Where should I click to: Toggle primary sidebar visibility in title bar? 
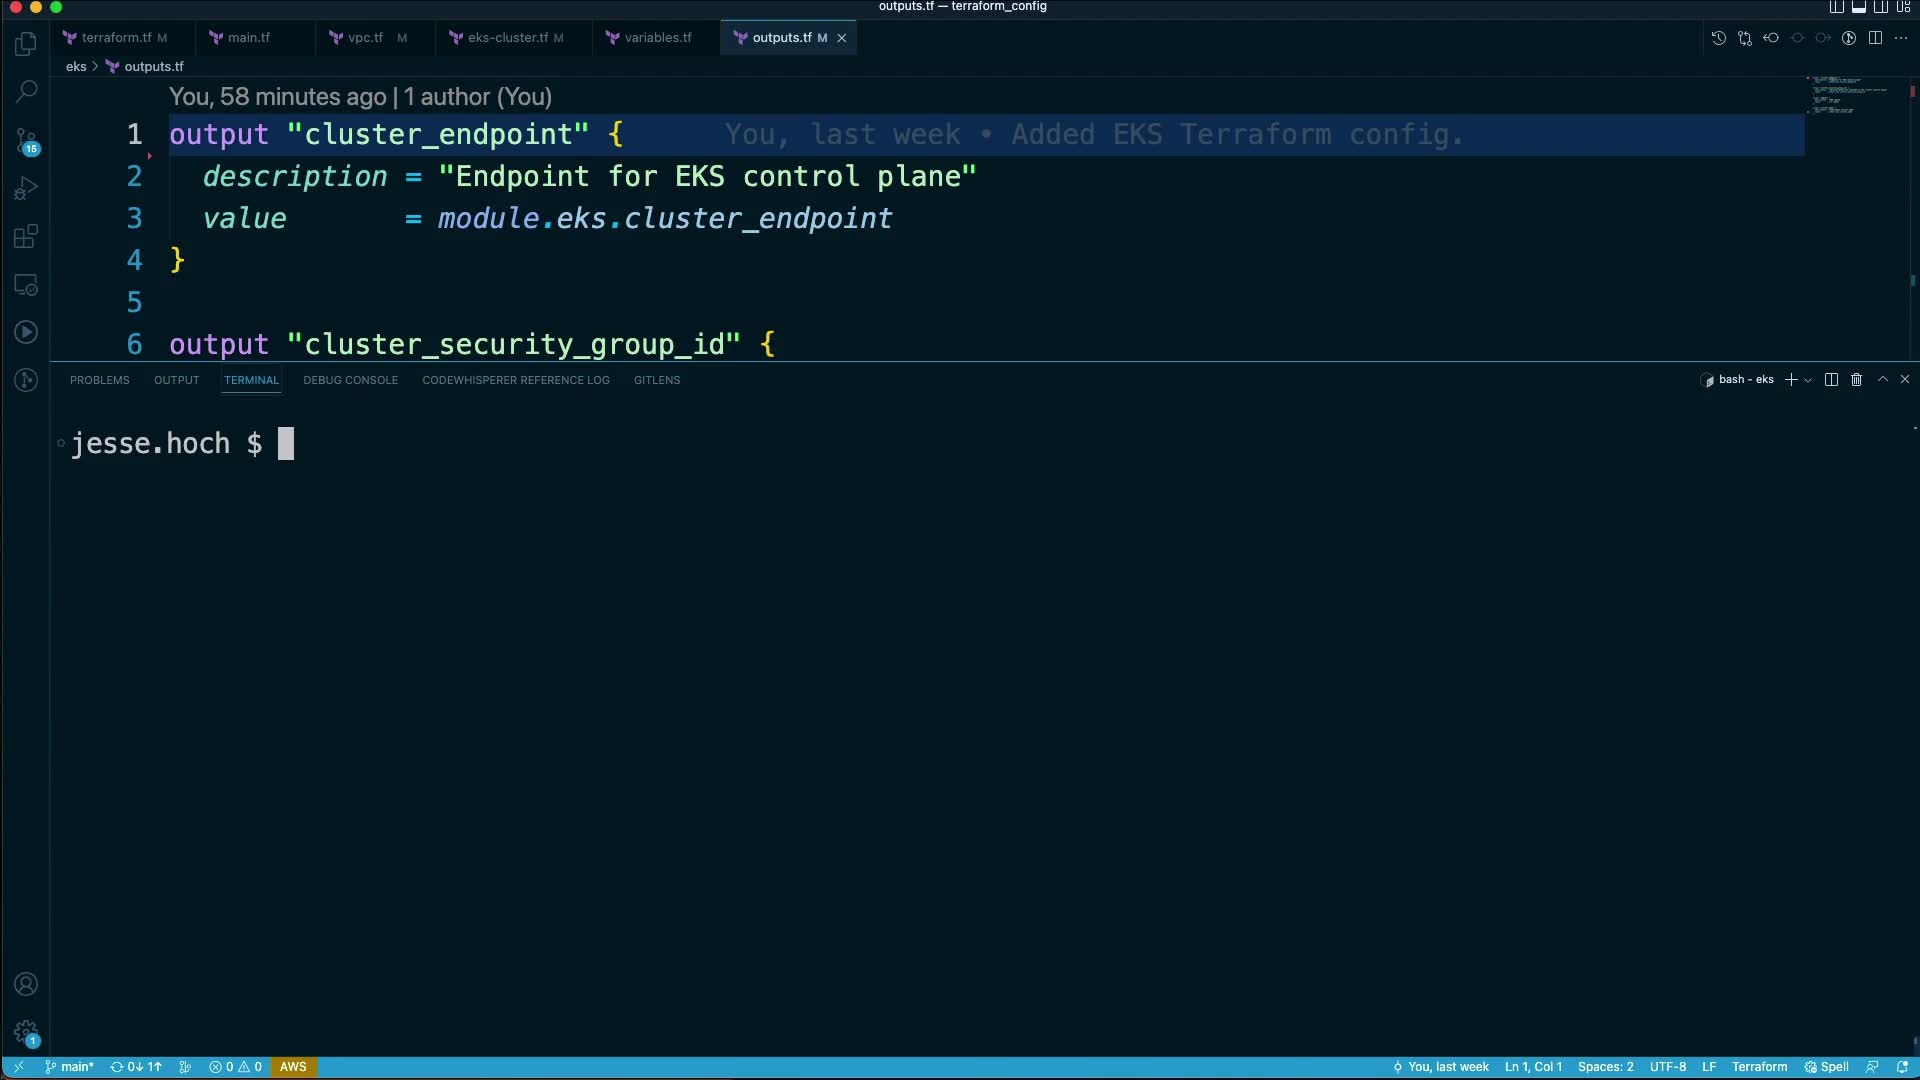1837,7
